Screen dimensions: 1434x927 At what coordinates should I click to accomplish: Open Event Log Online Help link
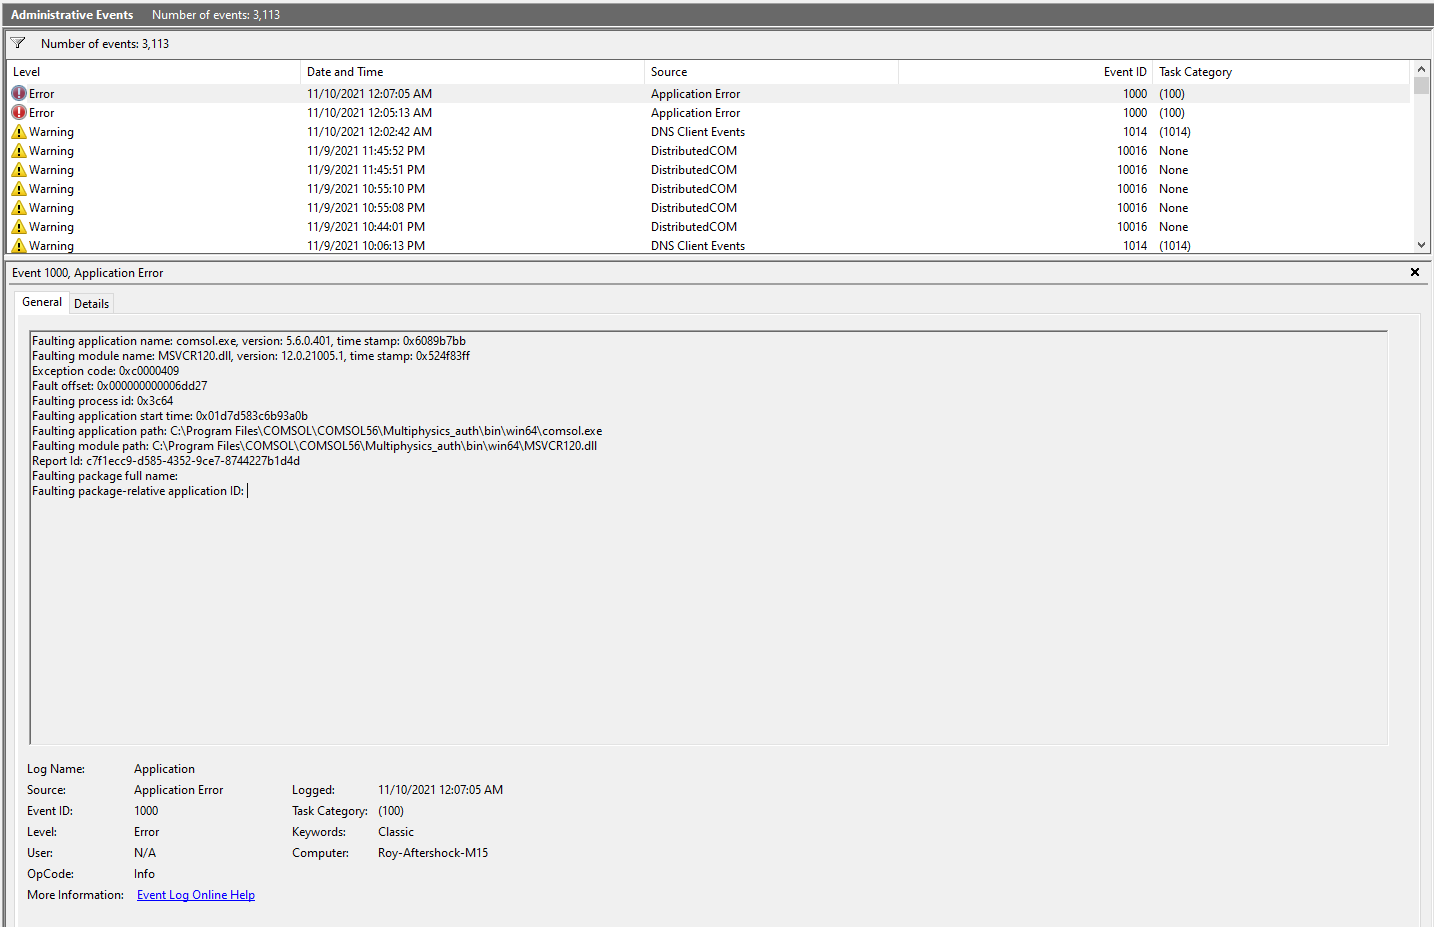tap(196, 895)
